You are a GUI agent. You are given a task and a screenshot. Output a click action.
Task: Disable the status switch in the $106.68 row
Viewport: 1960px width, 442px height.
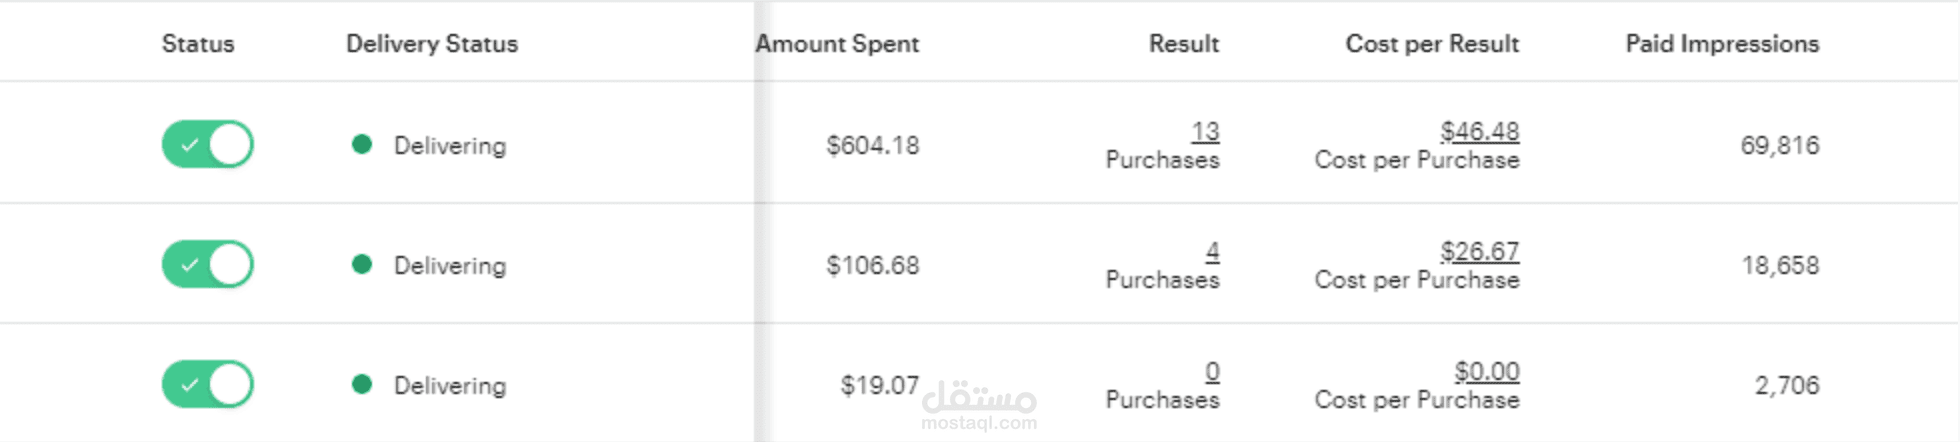[x=208, y=265]
